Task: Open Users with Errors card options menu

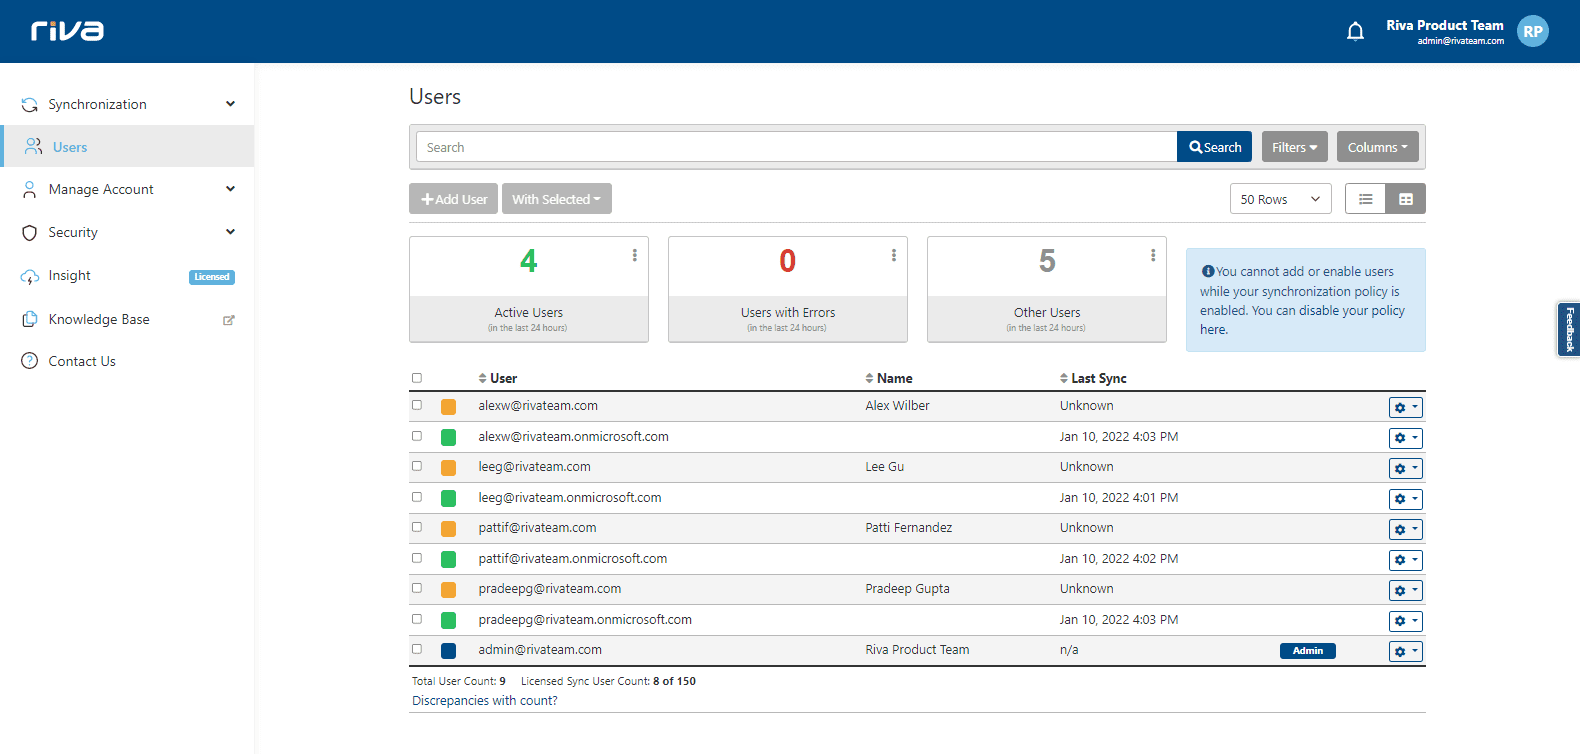Action: [893, 256]
